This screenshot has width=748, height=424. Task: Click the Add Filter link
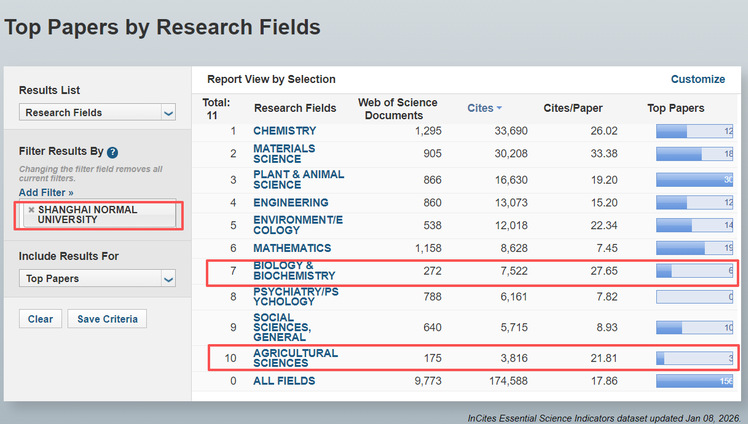tap(45, 192)
